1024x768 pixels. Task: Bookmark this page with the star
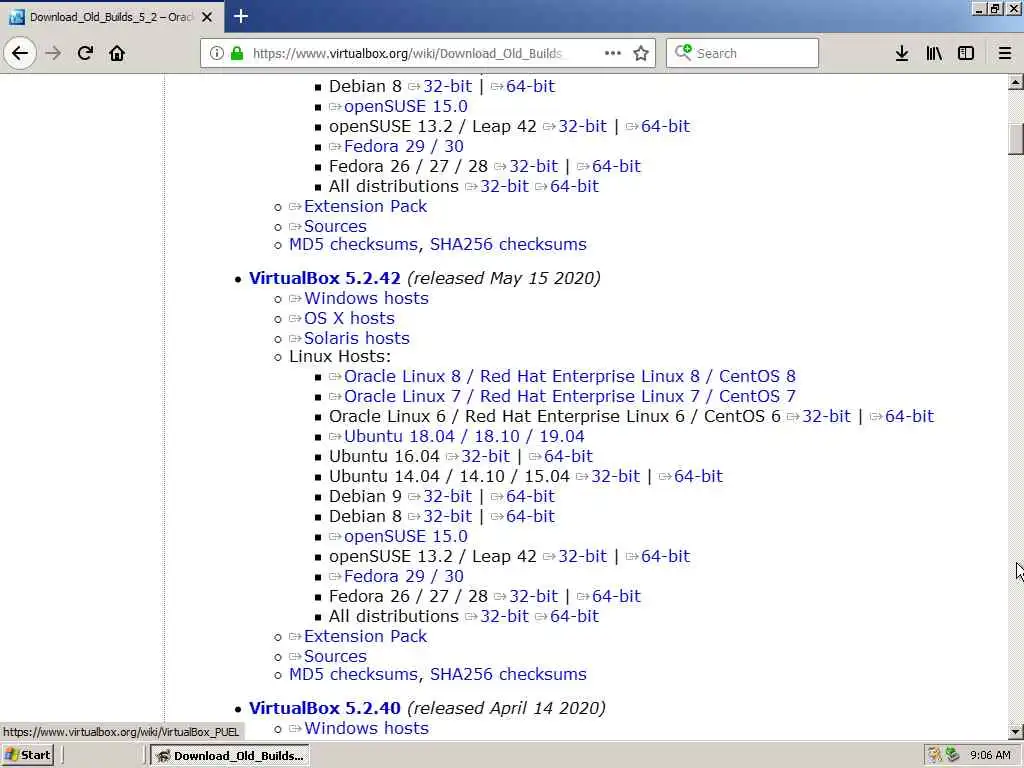tap(641, 53)
